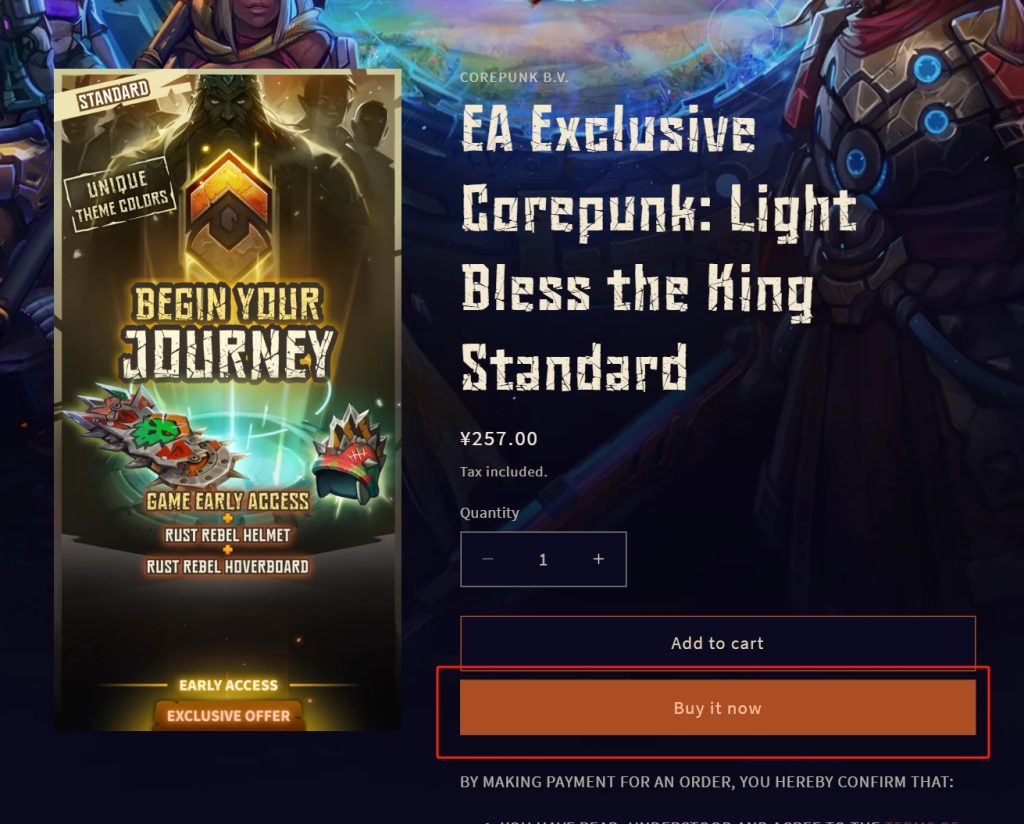Add the Standard pack to cart
The image size is (1024, 824).
point(718,643)
